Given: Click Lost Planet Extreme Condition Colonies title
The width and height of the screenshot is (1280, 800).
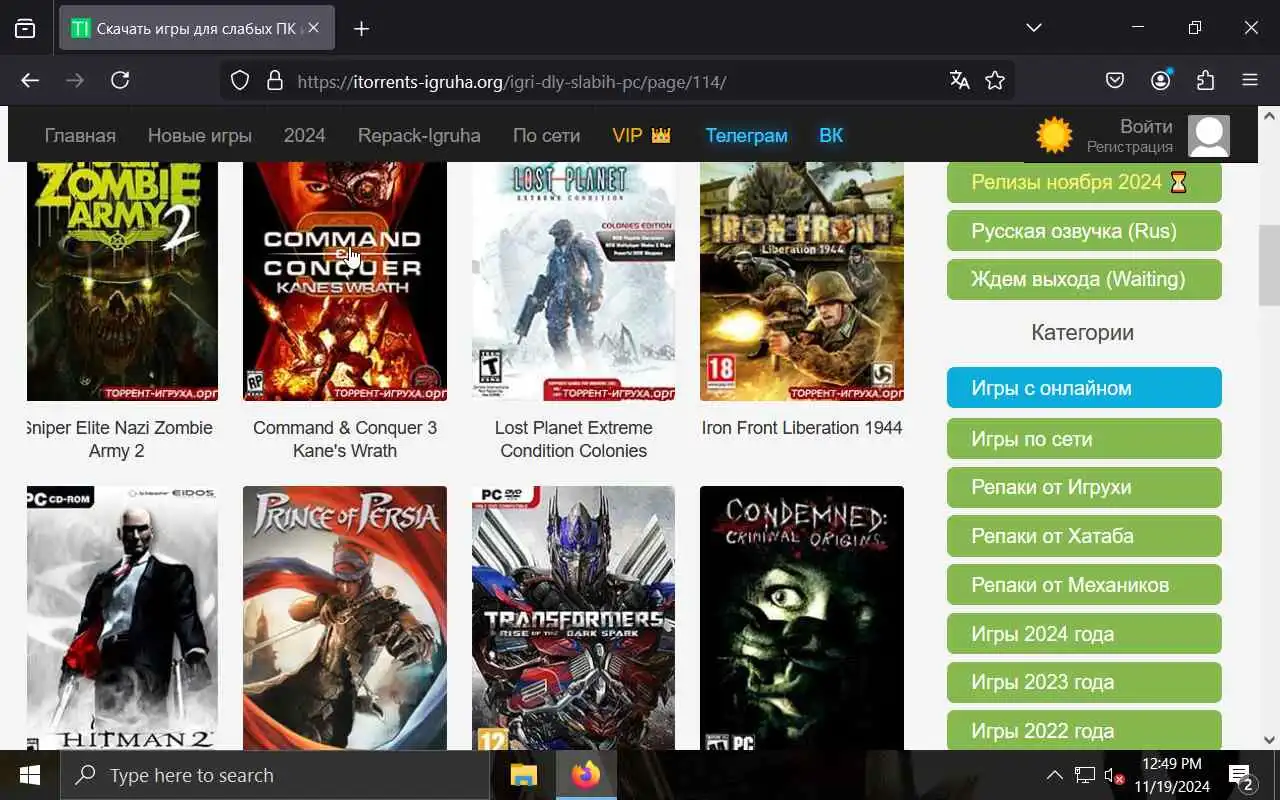Looking at the screenshot, I should pos(573,439).
